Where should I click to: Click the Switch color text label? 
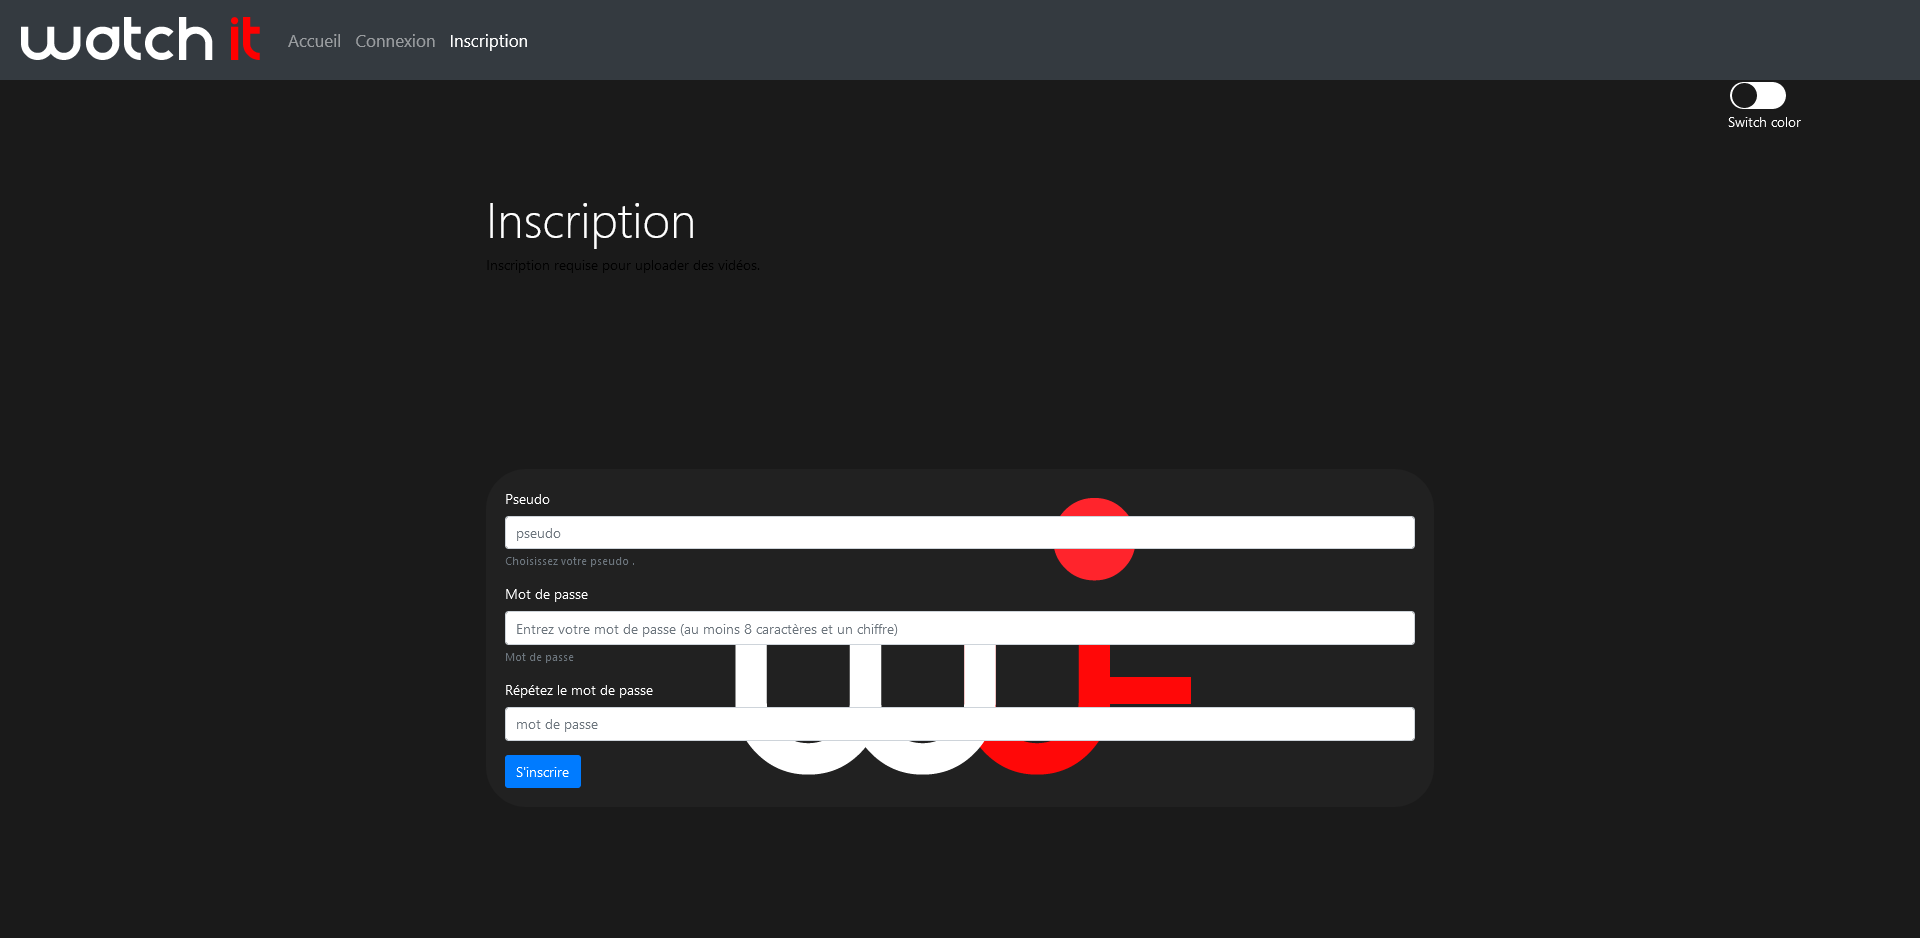(x=1763, y=123)
